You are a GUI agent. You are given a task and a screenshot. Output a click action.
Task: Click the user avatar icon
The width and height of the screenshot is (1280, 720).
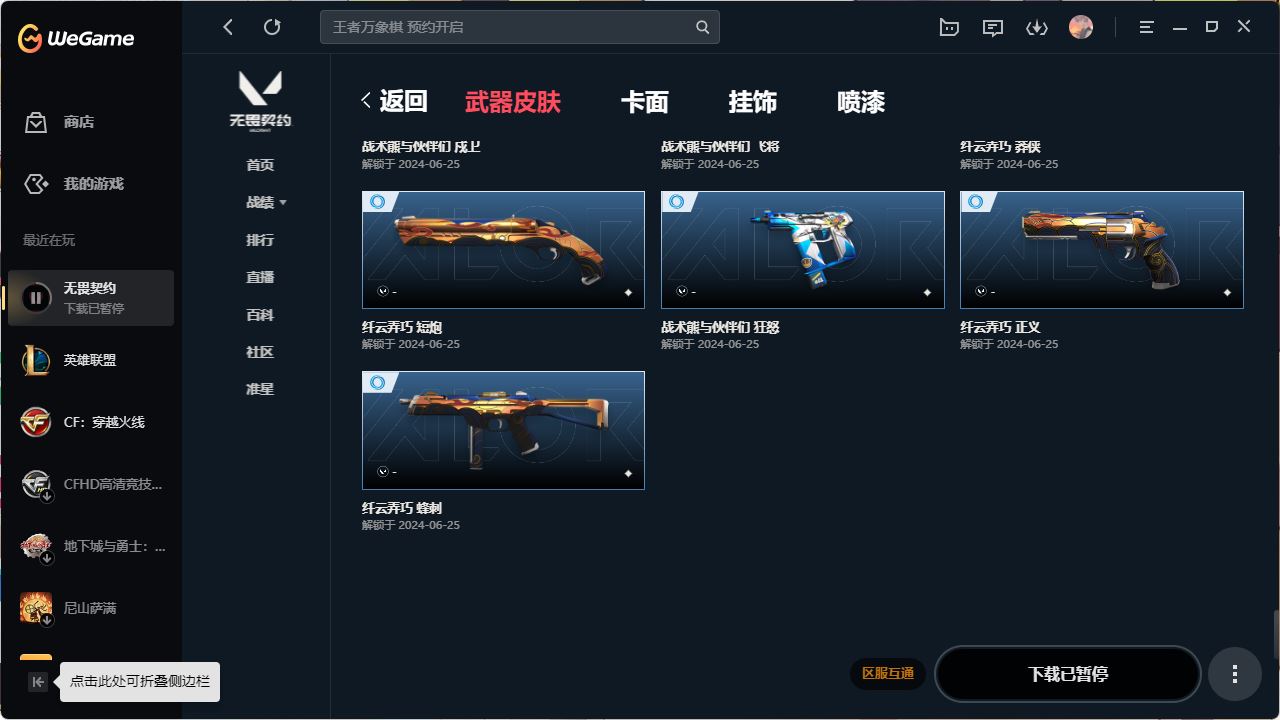click(x=1081, y=27)
